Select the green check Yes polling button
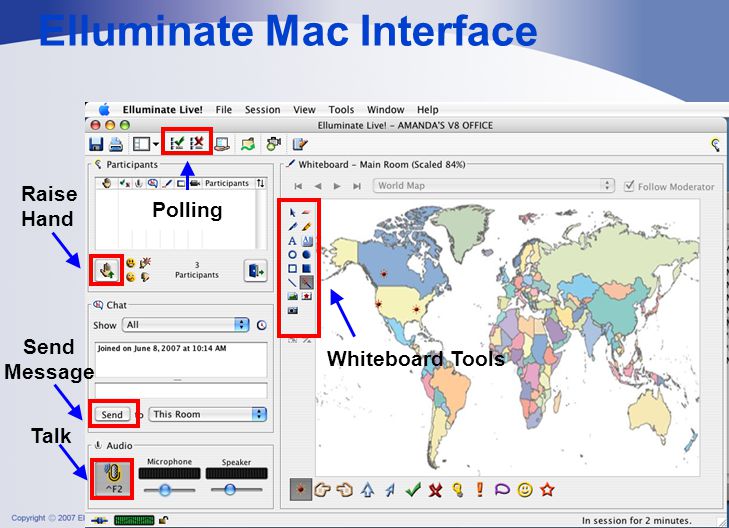Image resolution: width=729 pixels, height=528 pixels. click(x=177, y=143)
